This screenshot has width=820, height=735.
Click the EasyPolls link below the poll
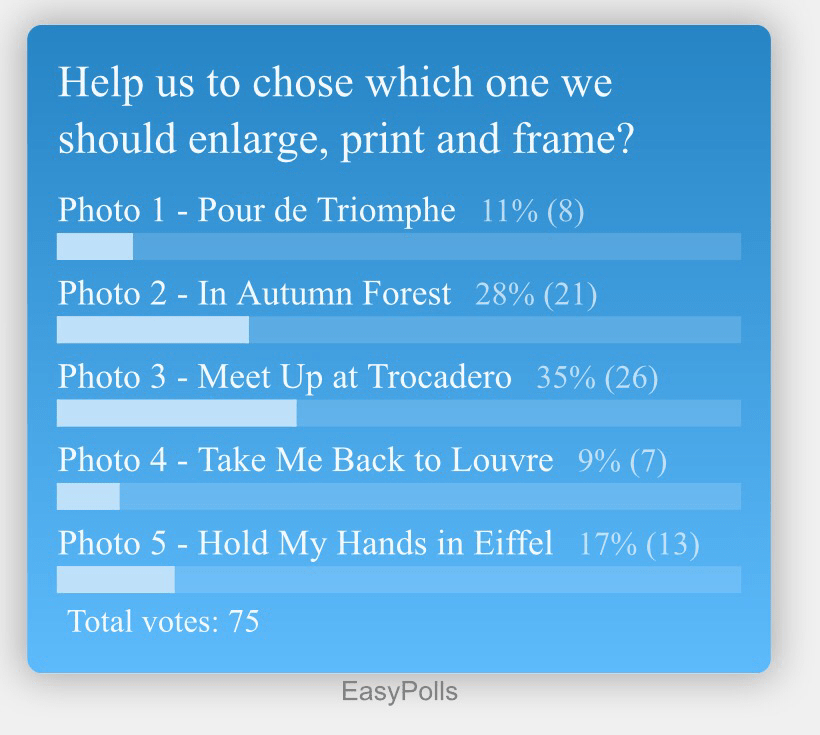[x=399, y=691]
